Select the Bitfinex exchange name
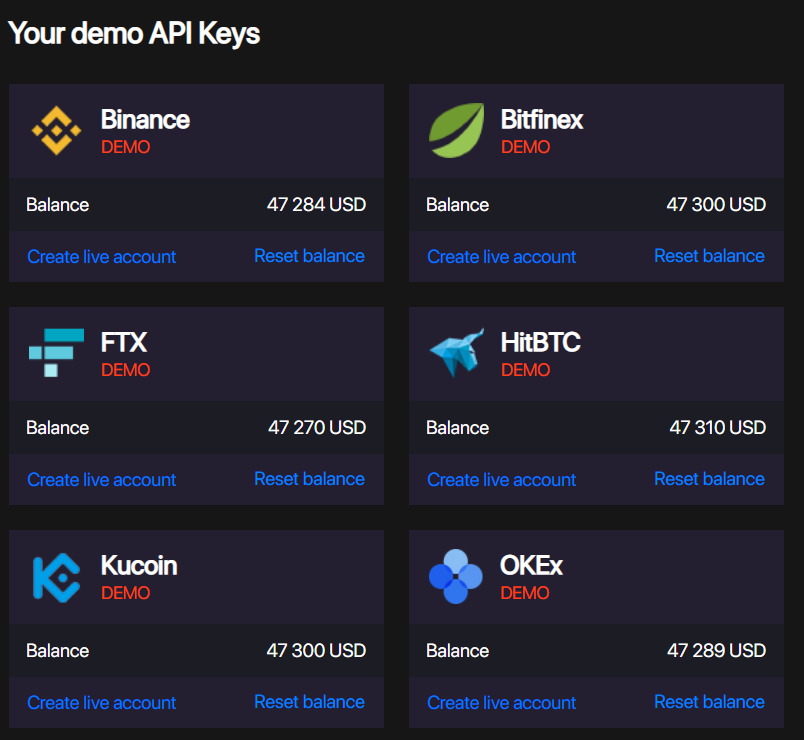 click(542, 119)
